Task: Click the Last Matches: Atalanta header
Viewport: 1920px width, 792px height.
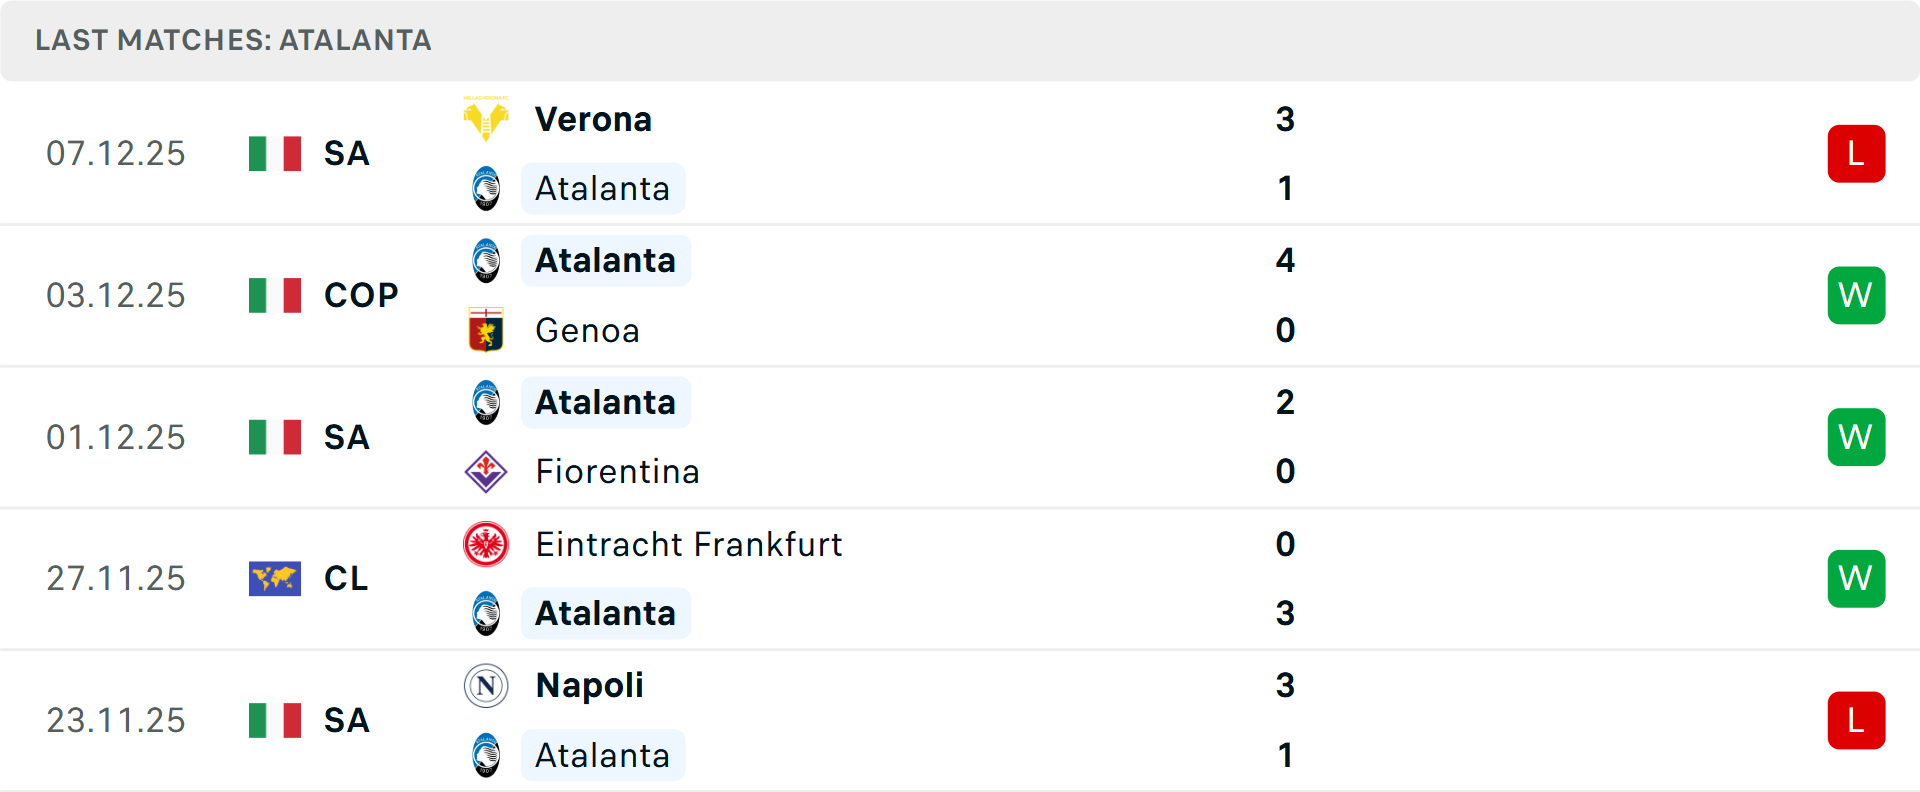Action: (233, 40)
